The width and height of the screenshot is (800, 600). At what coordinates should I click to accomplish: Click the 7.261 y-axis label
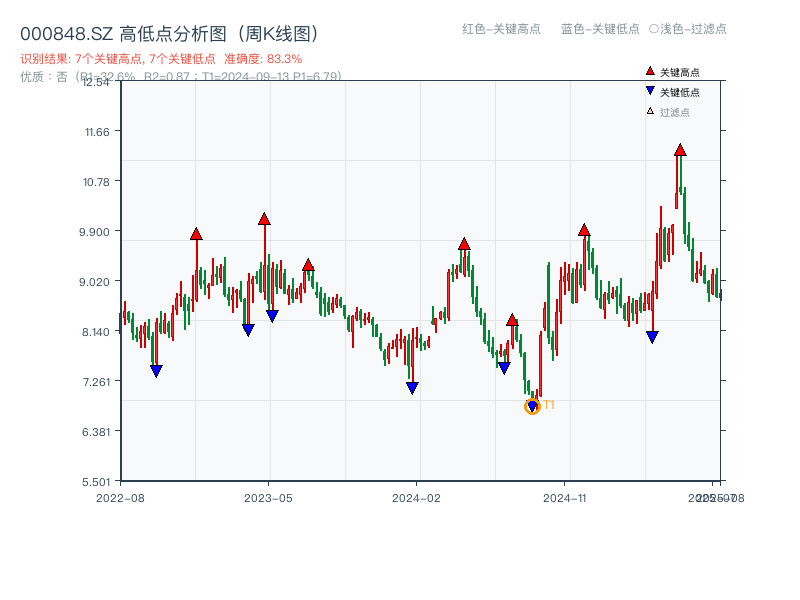point(96,382)
